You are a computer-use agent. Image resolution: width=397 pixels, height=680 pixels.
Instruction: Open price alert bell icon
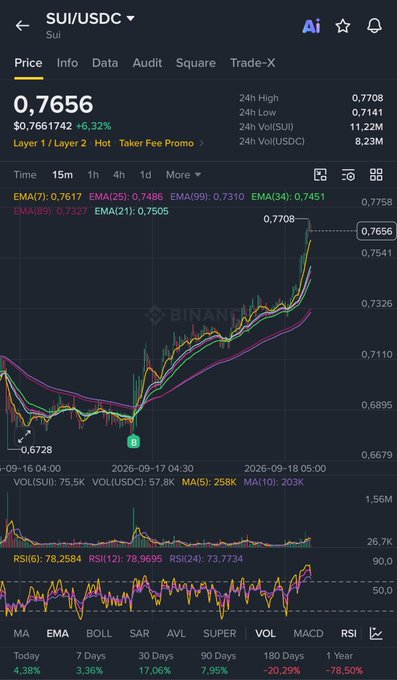click(374, 26)
